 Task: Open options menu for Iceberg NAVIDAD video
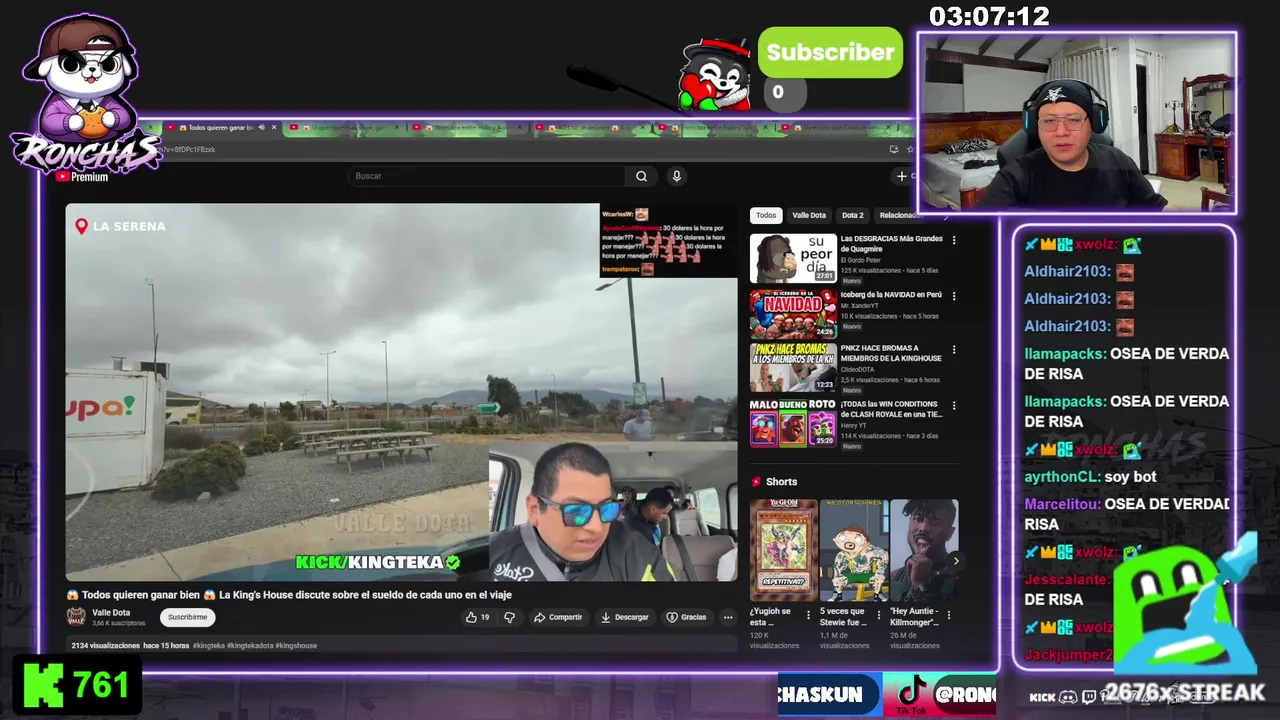(953, 296)
